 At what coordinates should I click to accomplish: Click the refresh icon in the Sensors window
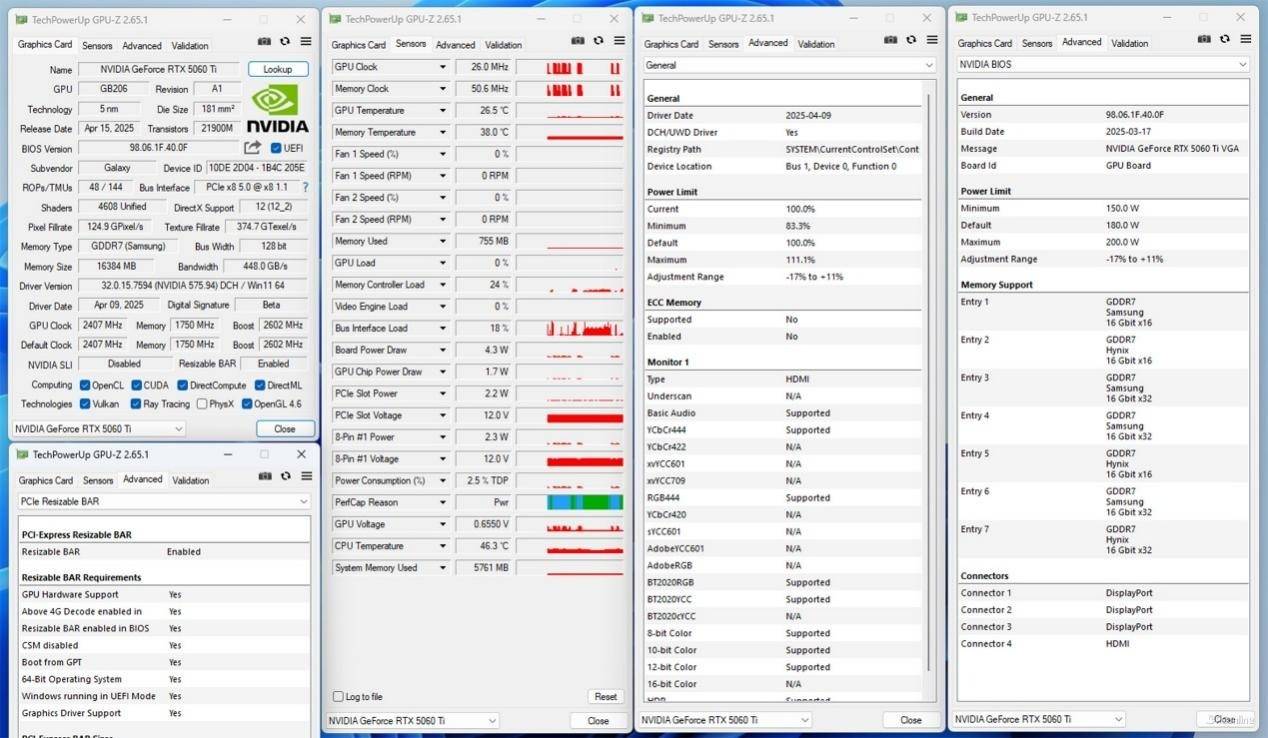pos(598,41)
